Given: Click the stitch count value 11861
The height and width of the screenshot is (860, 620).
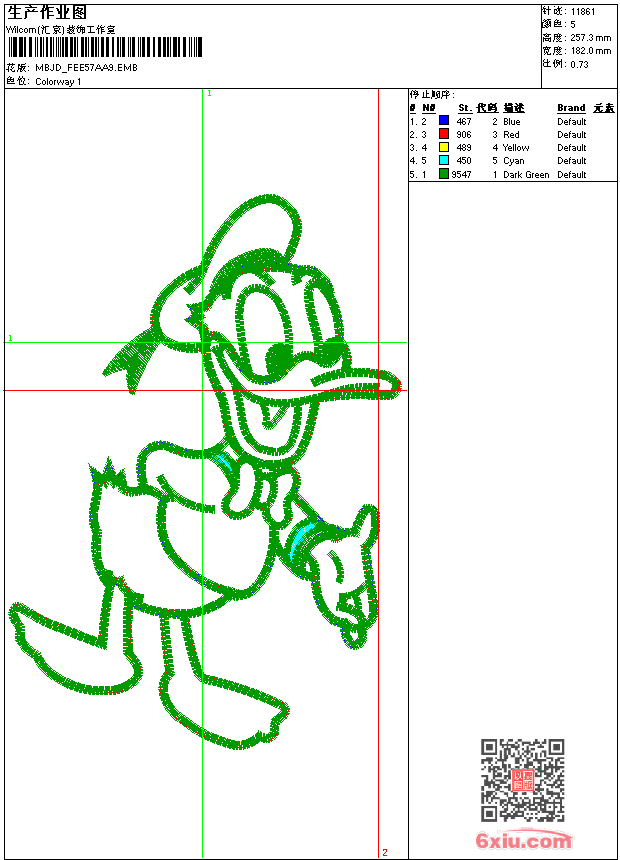Looking at the screenshot, I should (583, 12).
